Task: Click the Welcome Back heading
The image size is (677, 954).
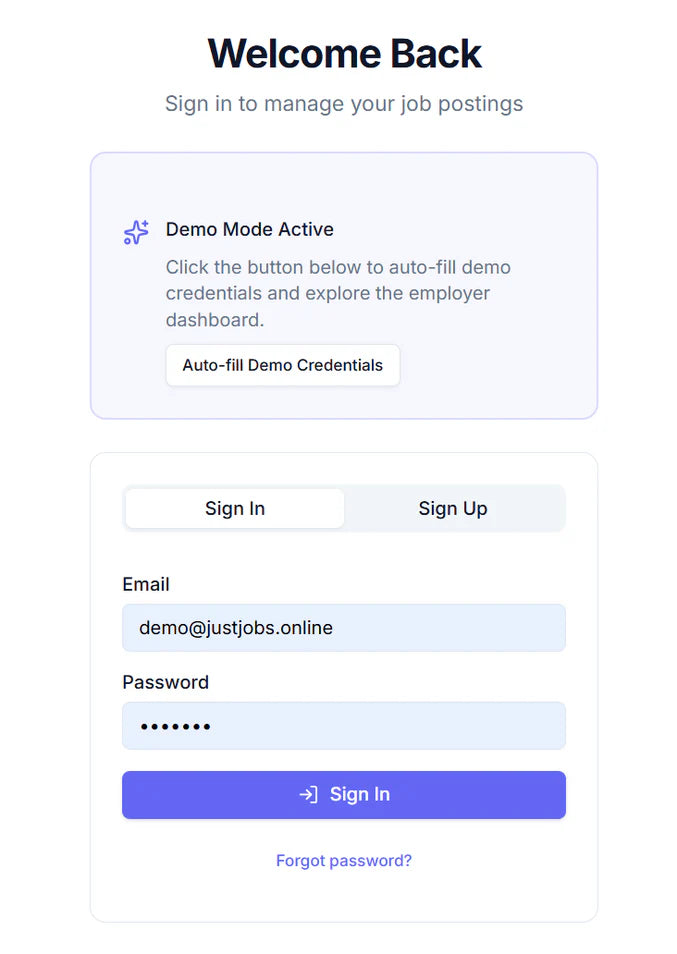Action: point(344,53)
